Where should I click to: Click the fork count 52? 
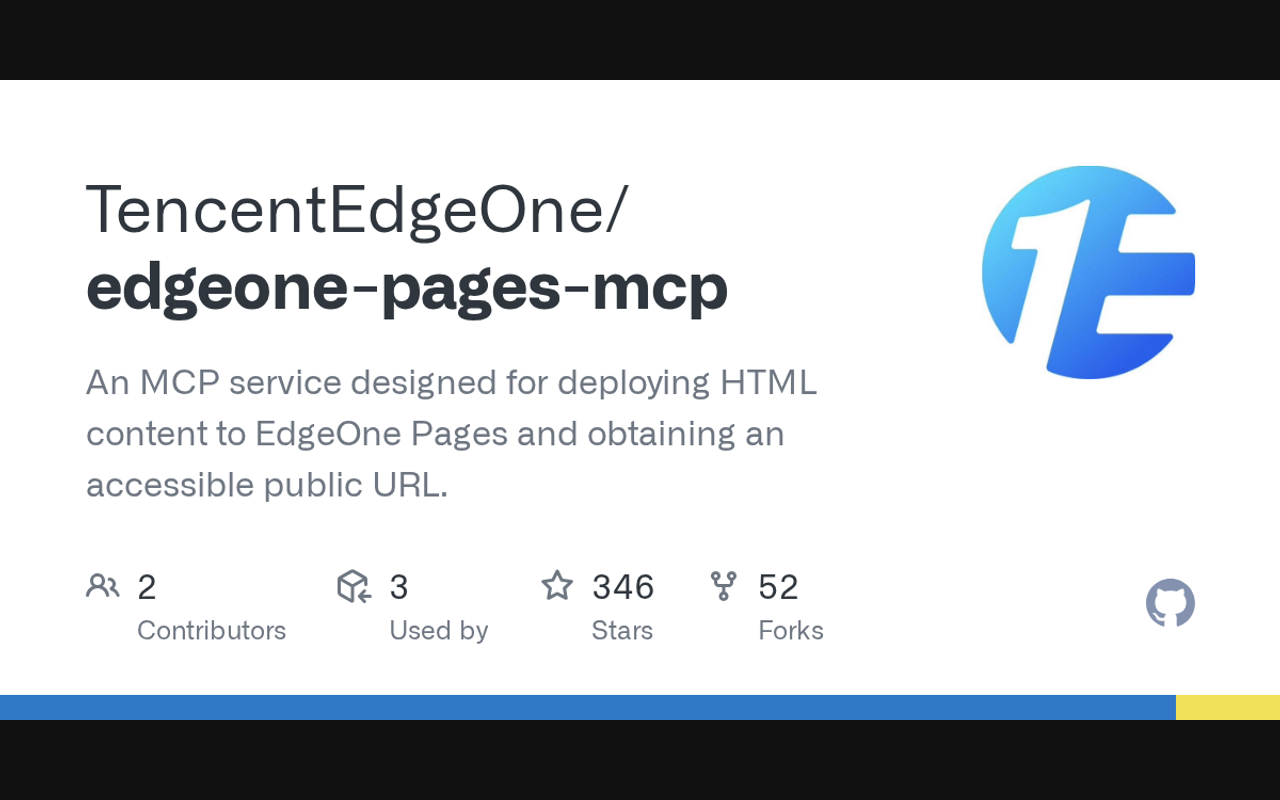coord(778,587)
